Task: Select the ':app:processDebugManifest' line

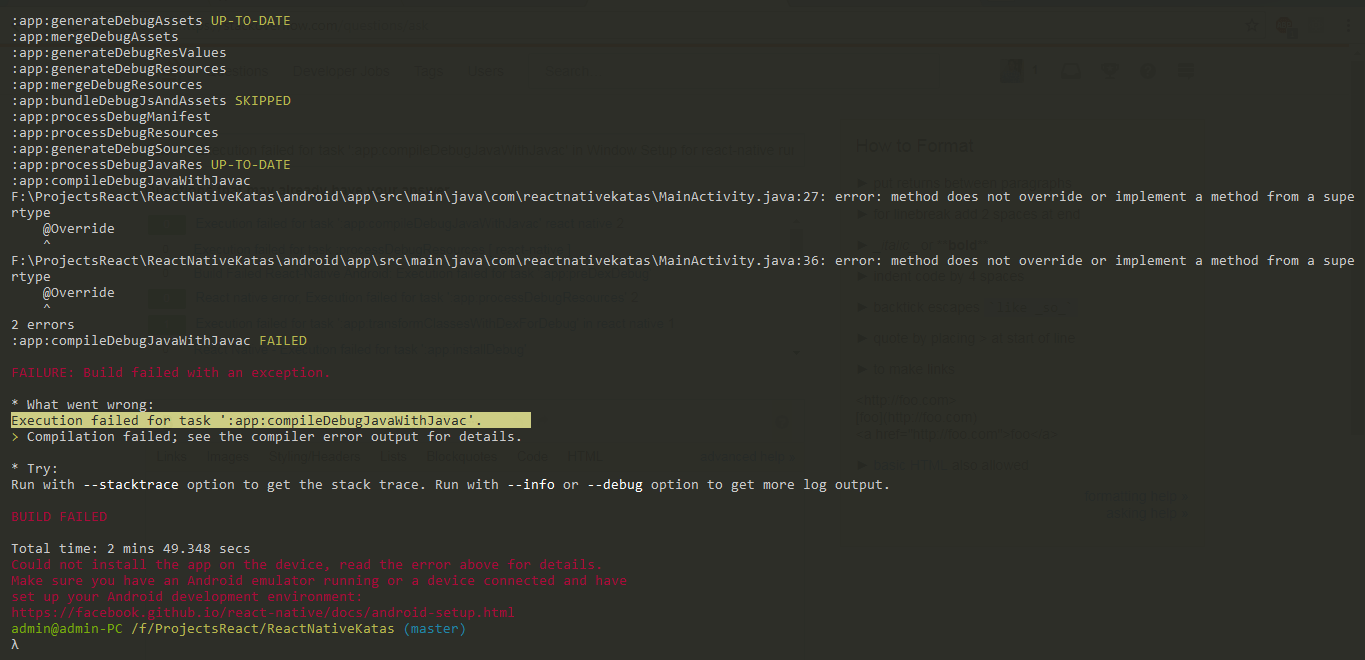Action: tap(111, 117)
